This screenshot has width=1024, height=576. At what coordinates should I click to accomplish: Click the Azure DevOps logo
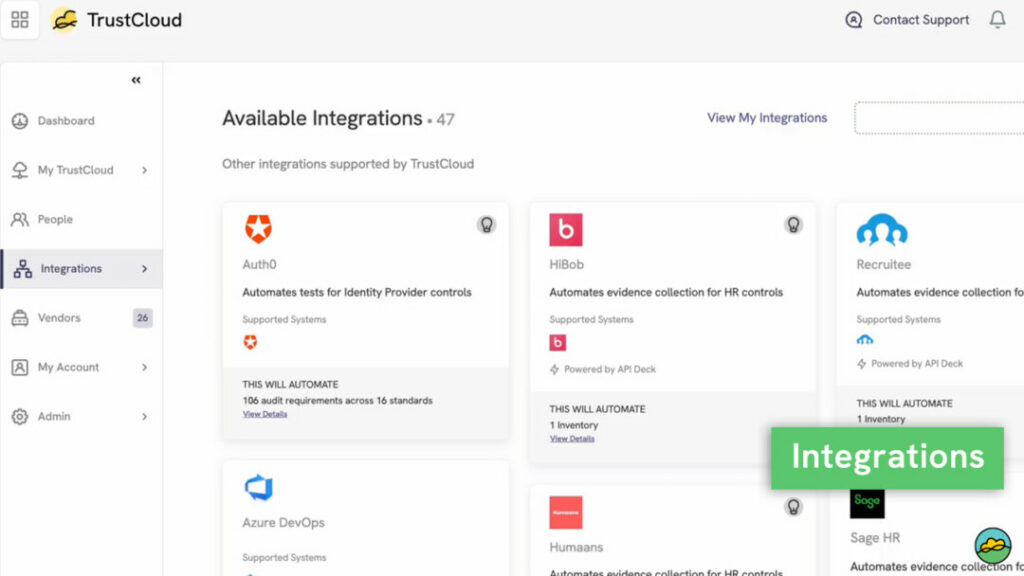point(259,487)
